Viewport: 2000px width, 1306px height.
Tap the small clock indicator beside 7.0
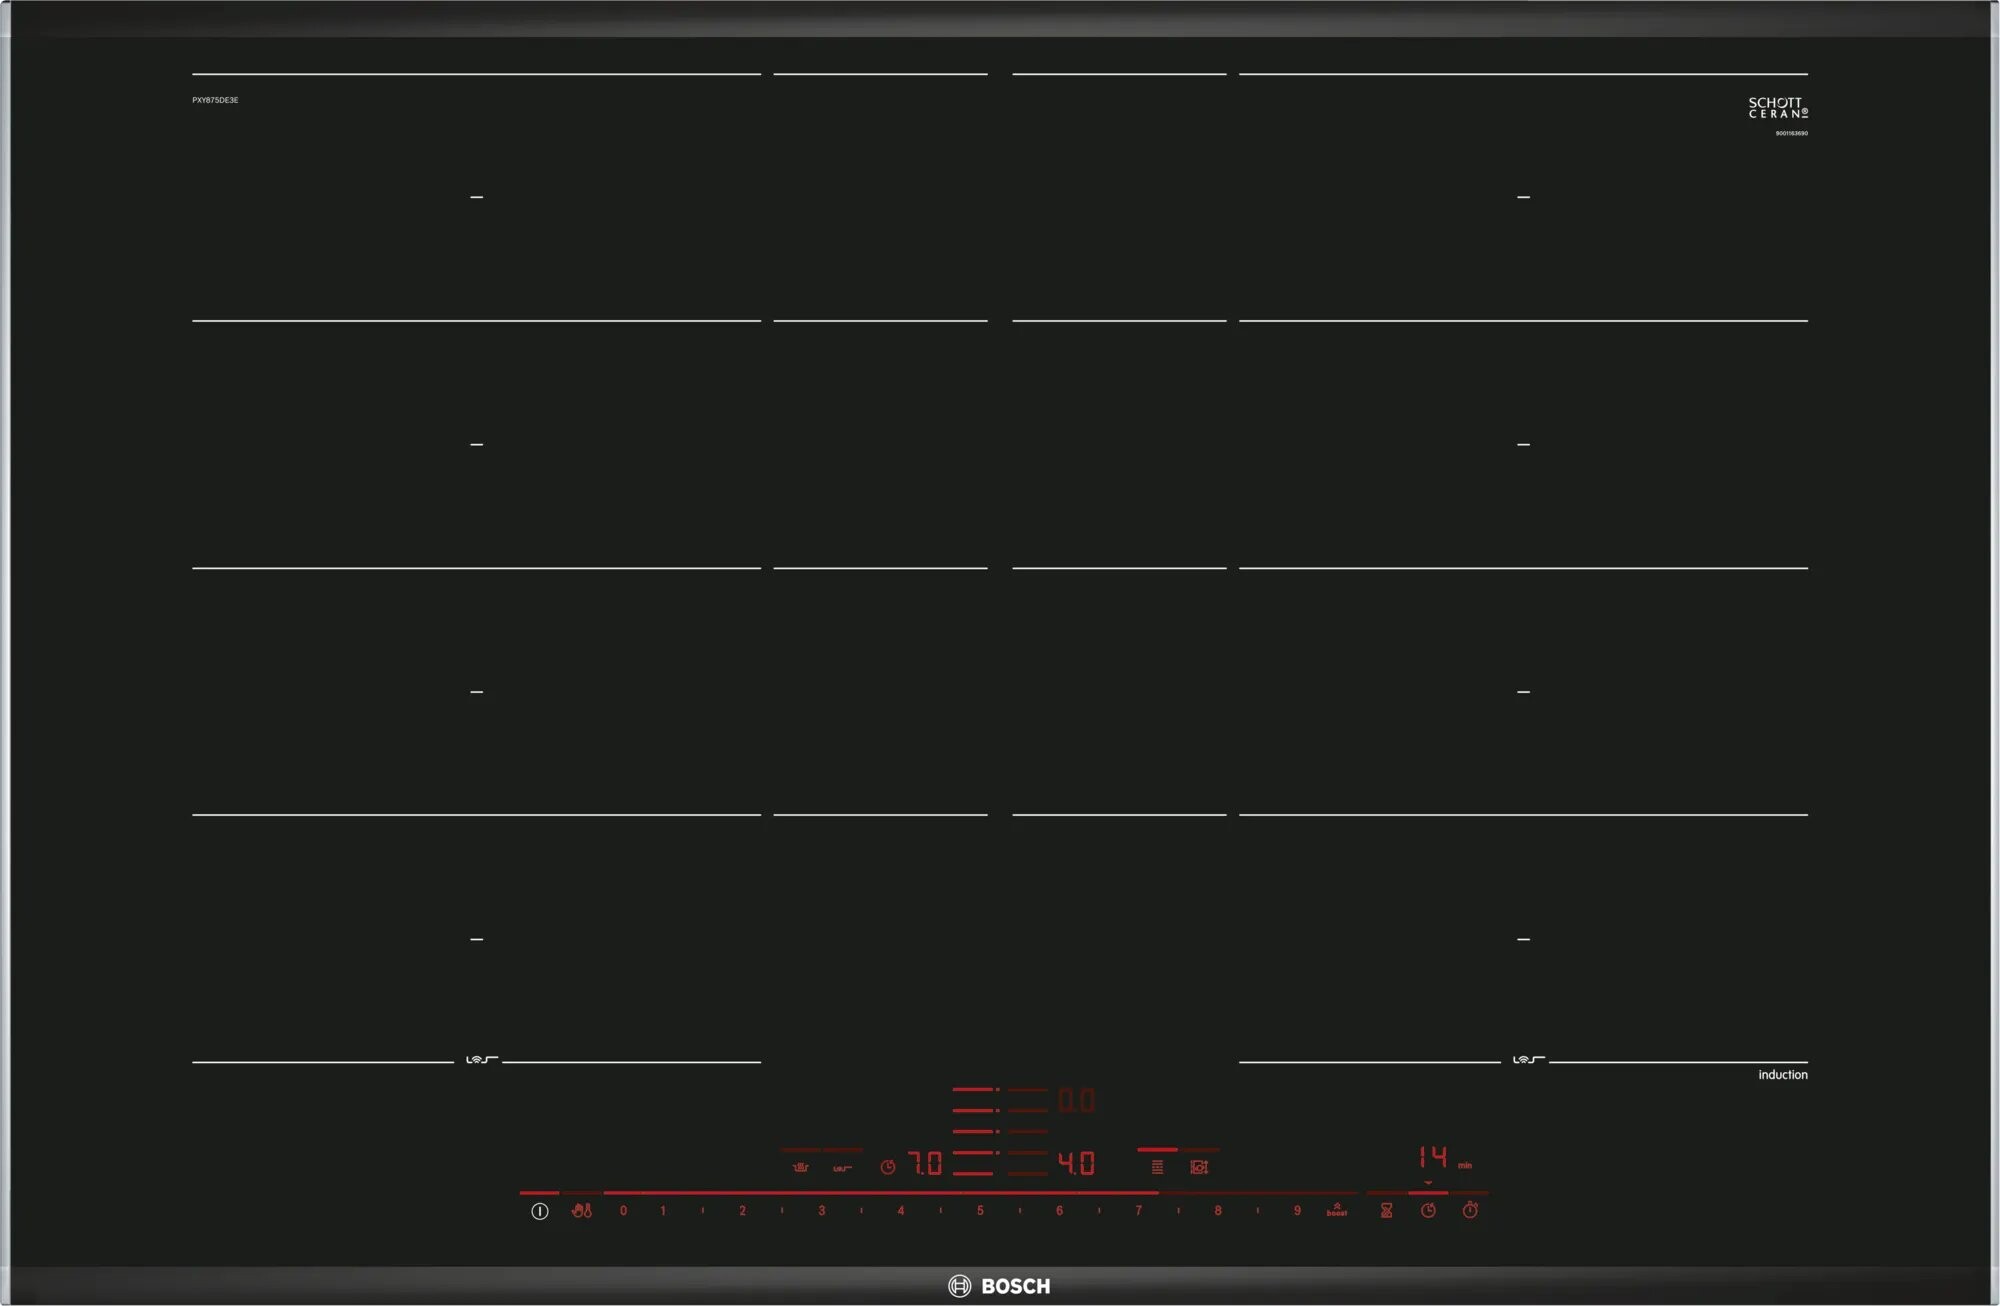(x=887, y=1167)
